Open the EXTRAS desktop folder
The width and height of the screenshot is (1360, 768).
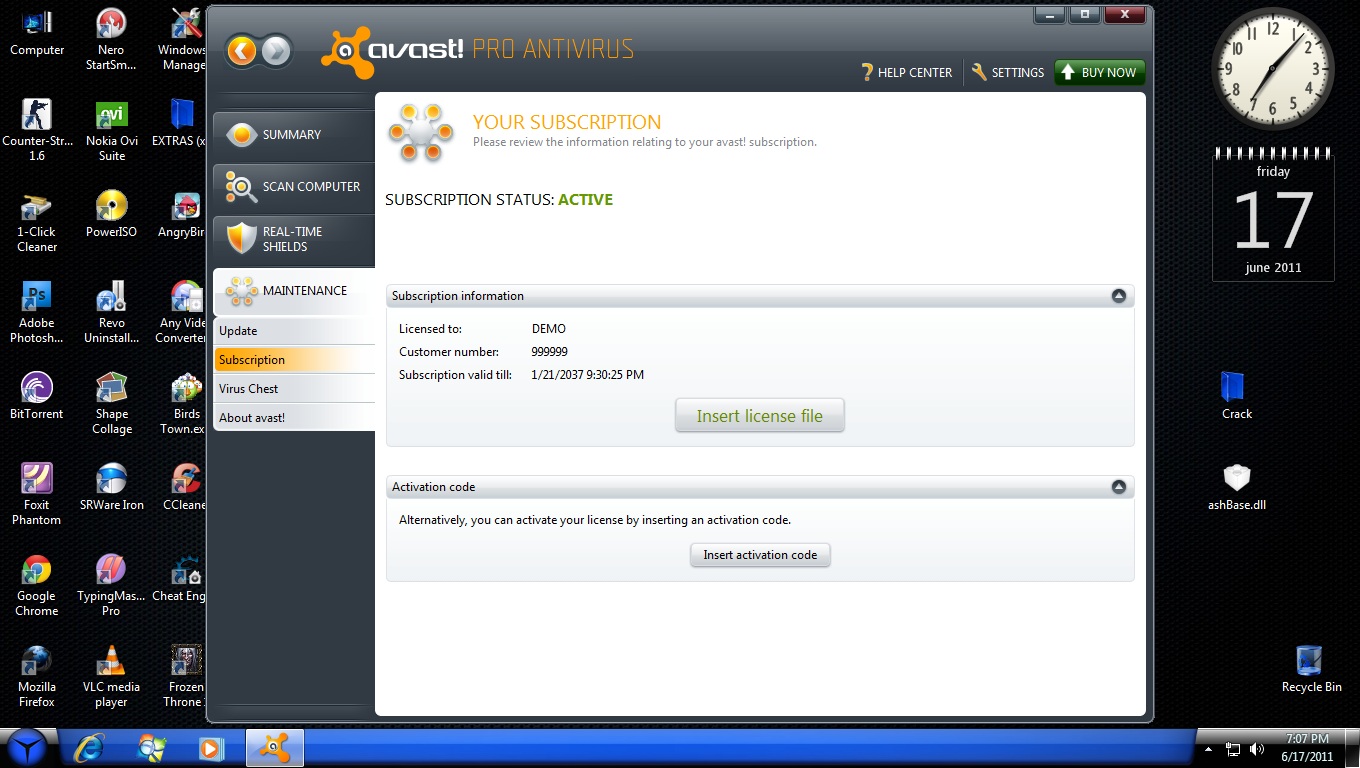click(181, 123)
